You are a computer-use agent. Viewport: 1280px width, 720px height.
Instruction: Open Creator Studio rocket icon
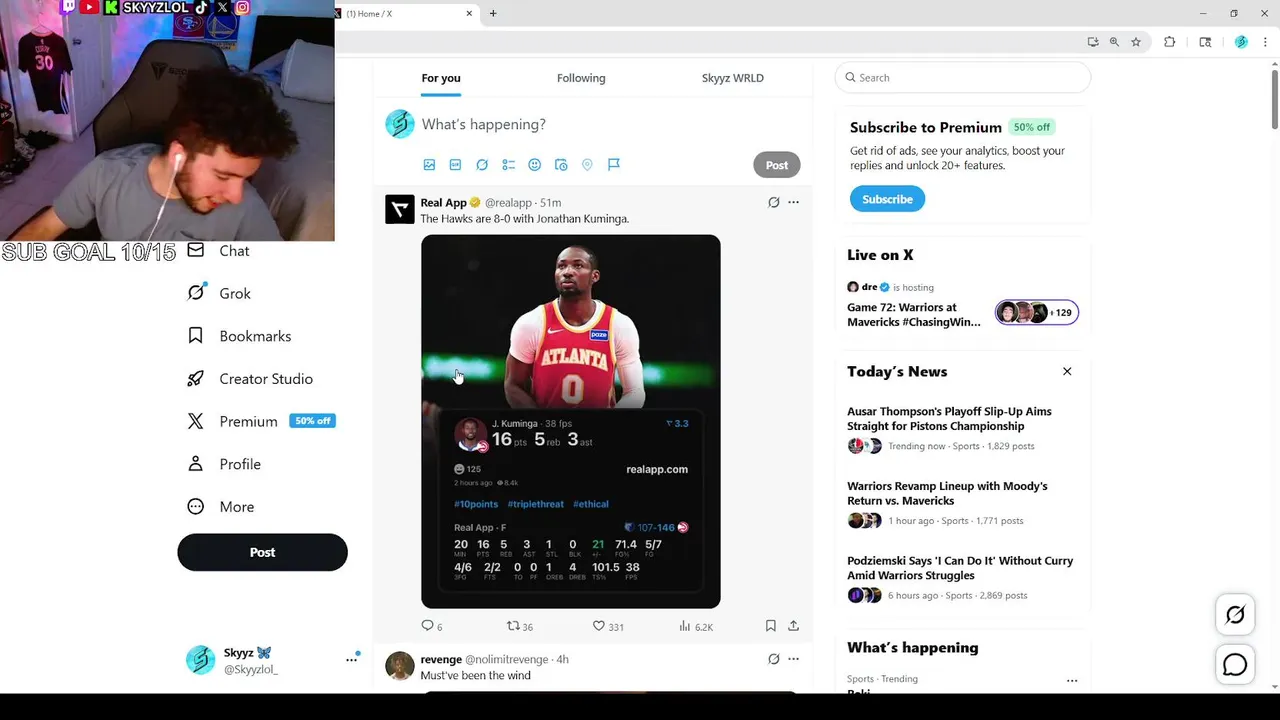click(x=196, y=379)
